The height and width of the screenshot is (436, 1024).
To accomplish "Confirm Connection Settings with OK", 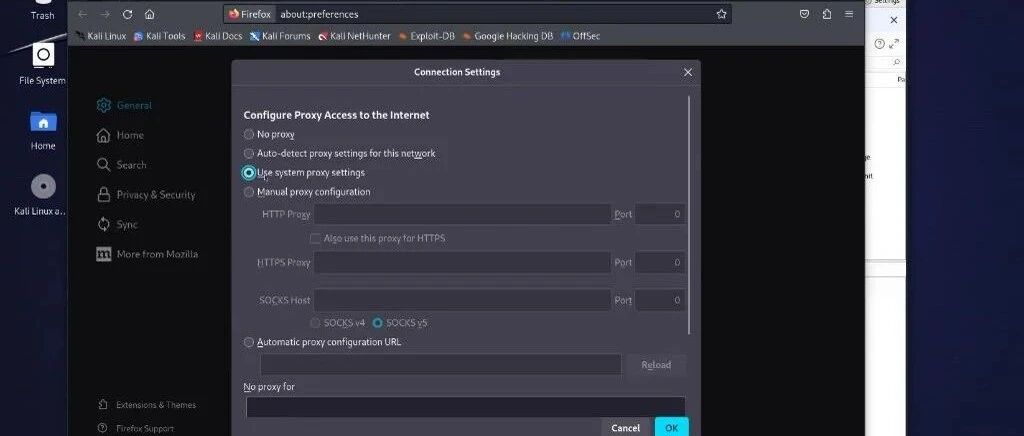I will [x=671, y=428].
